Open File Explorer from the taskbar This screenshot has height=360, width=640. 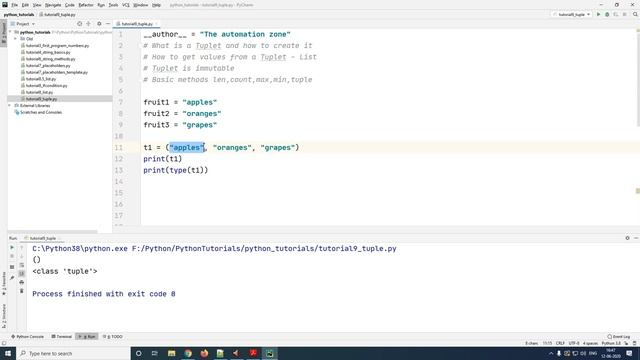[171, 353]
